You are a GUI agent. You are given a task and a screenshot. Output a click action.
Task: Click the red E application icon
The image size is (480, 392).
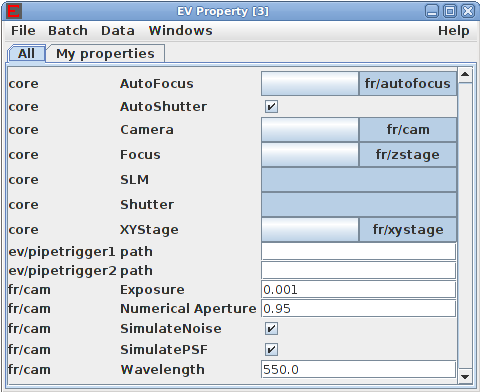pyautogui.click(x=14, y=11)
